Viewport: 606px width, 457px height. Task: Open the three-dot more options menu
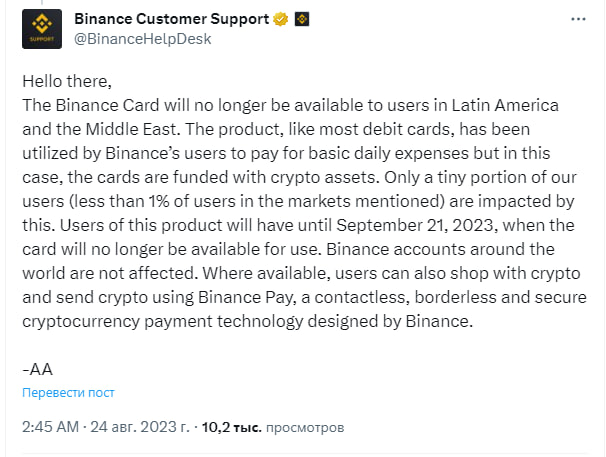click(x=578, y=19)
